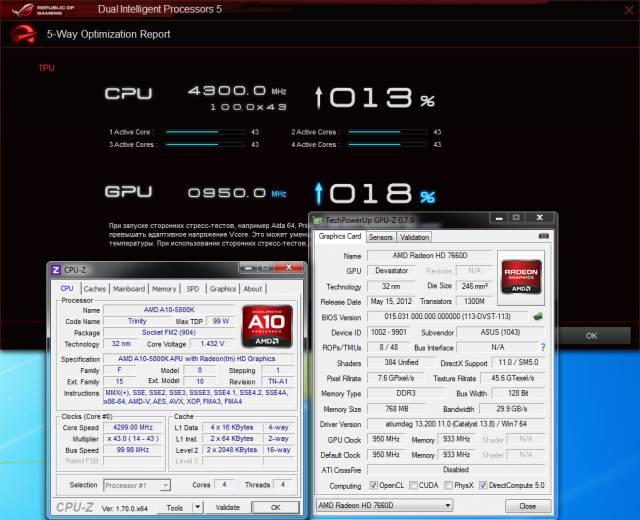Image resolution: width=640 pixels, height=520 pixels.
Task: Click the 2 Active Cores ratio bar
Action: click(x=387, y=132)
